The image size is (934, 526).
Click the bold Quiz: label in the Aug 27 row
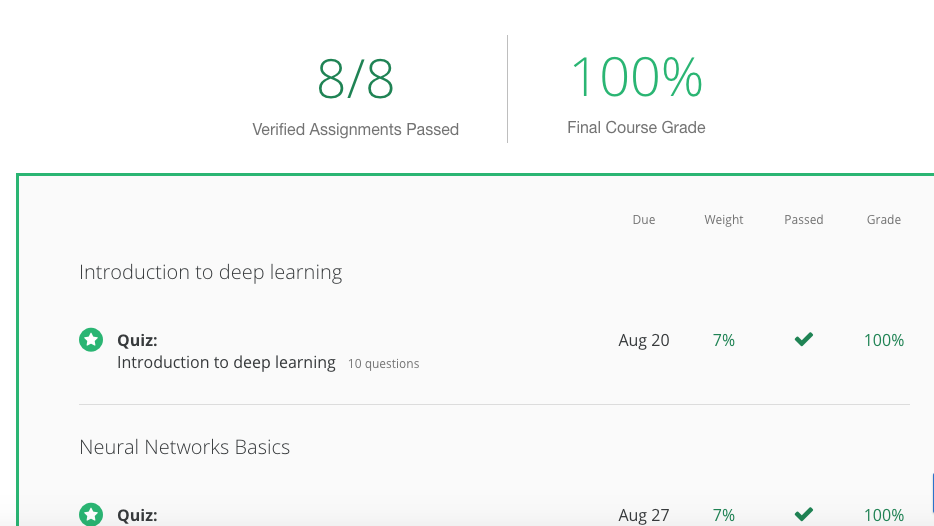click(137, 515)
